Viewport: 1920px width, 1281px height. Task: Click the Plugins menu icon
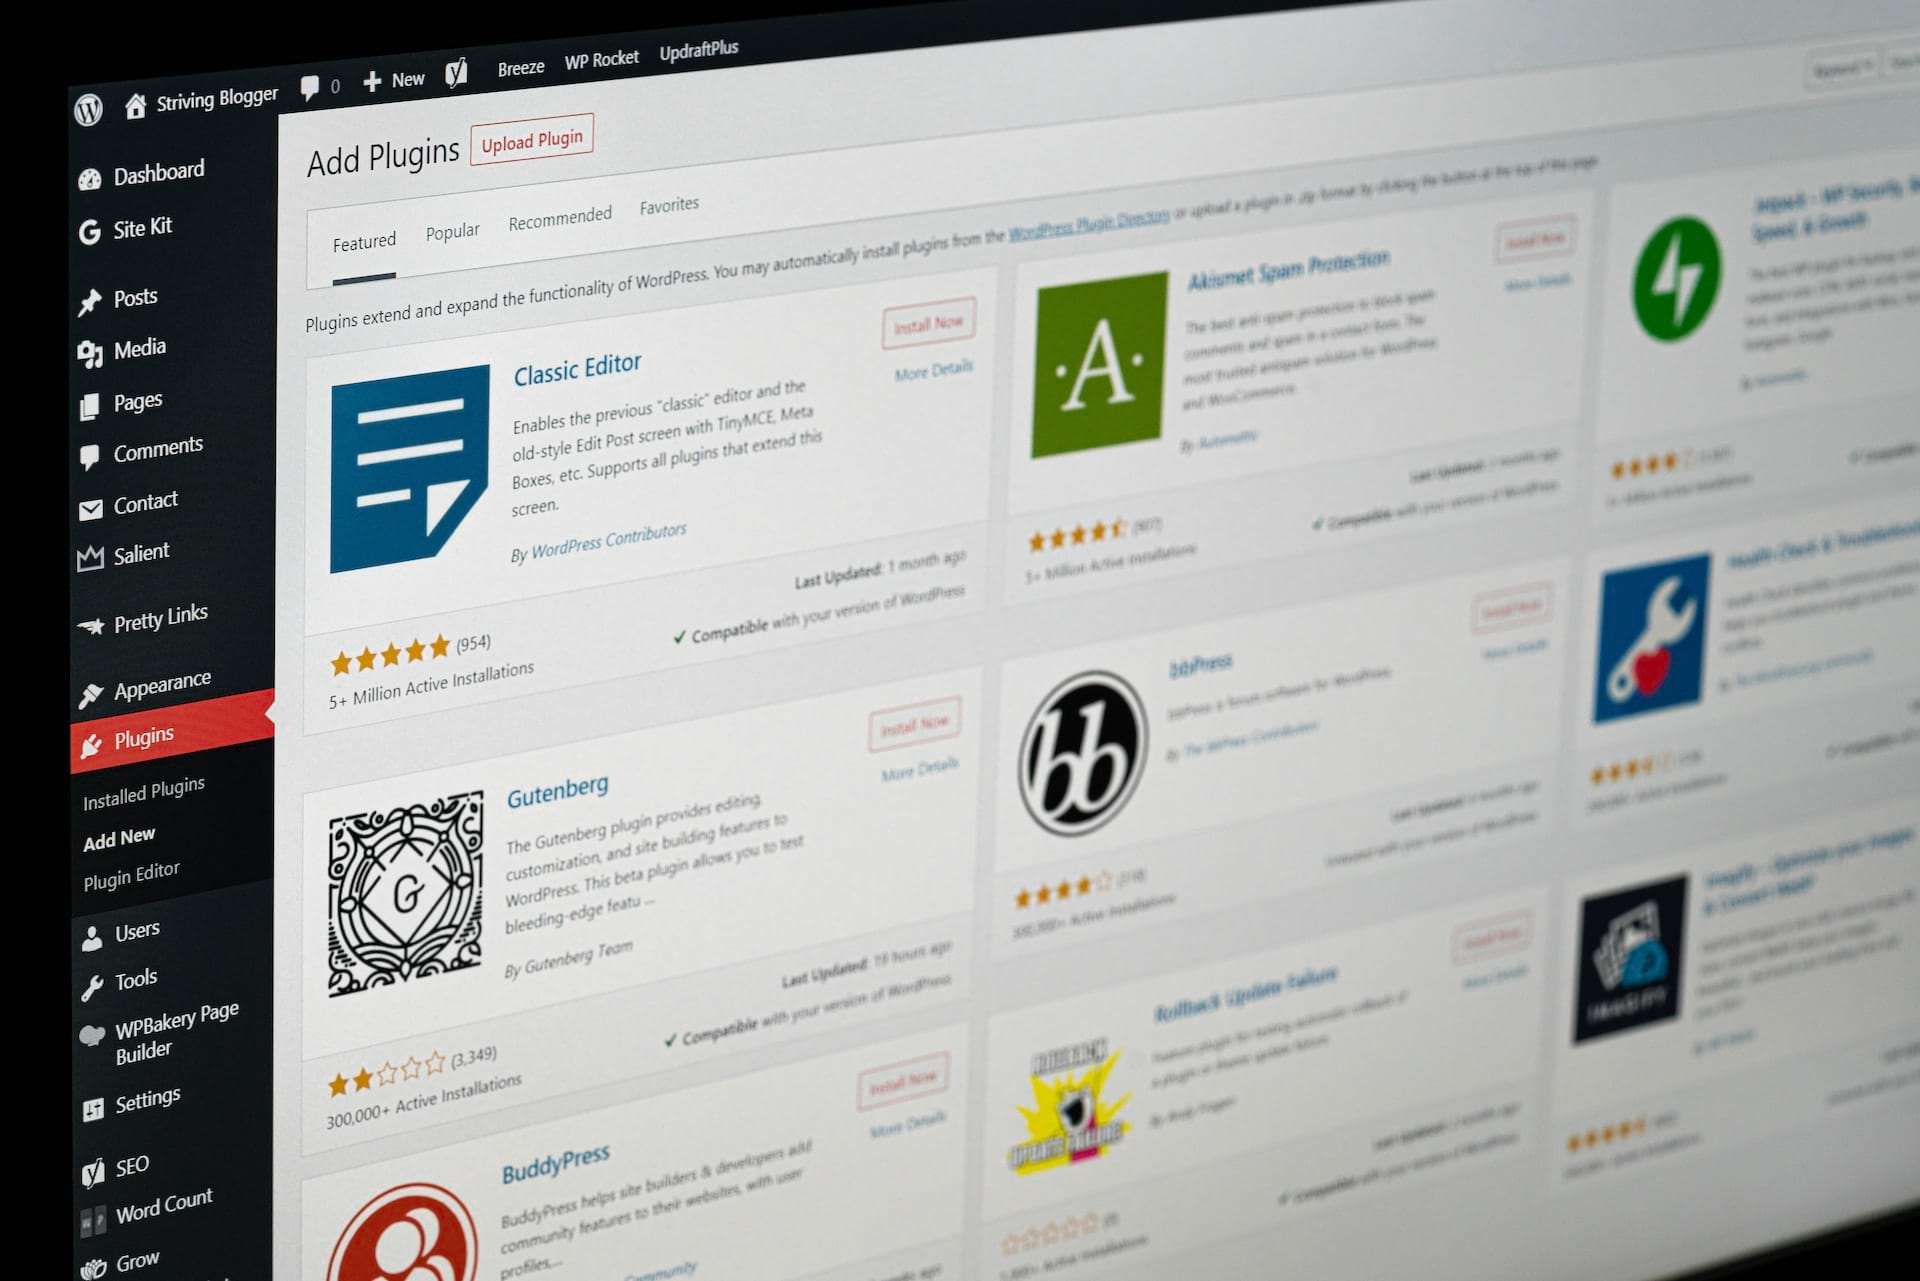point(90,735)
